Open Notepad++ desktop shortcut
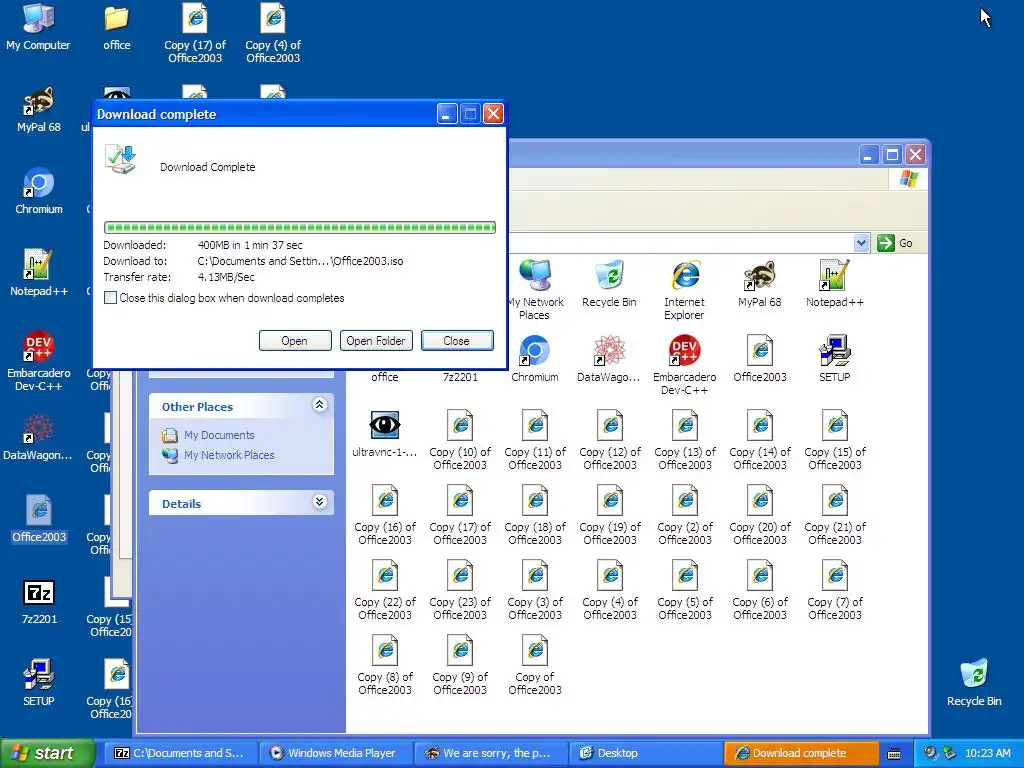 (x=39, y=272)
